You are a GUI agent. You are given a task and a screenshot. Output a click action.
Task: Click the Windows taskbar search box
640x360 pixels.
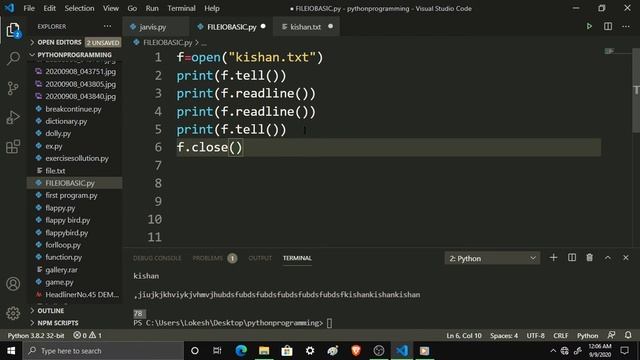point(103,351)
